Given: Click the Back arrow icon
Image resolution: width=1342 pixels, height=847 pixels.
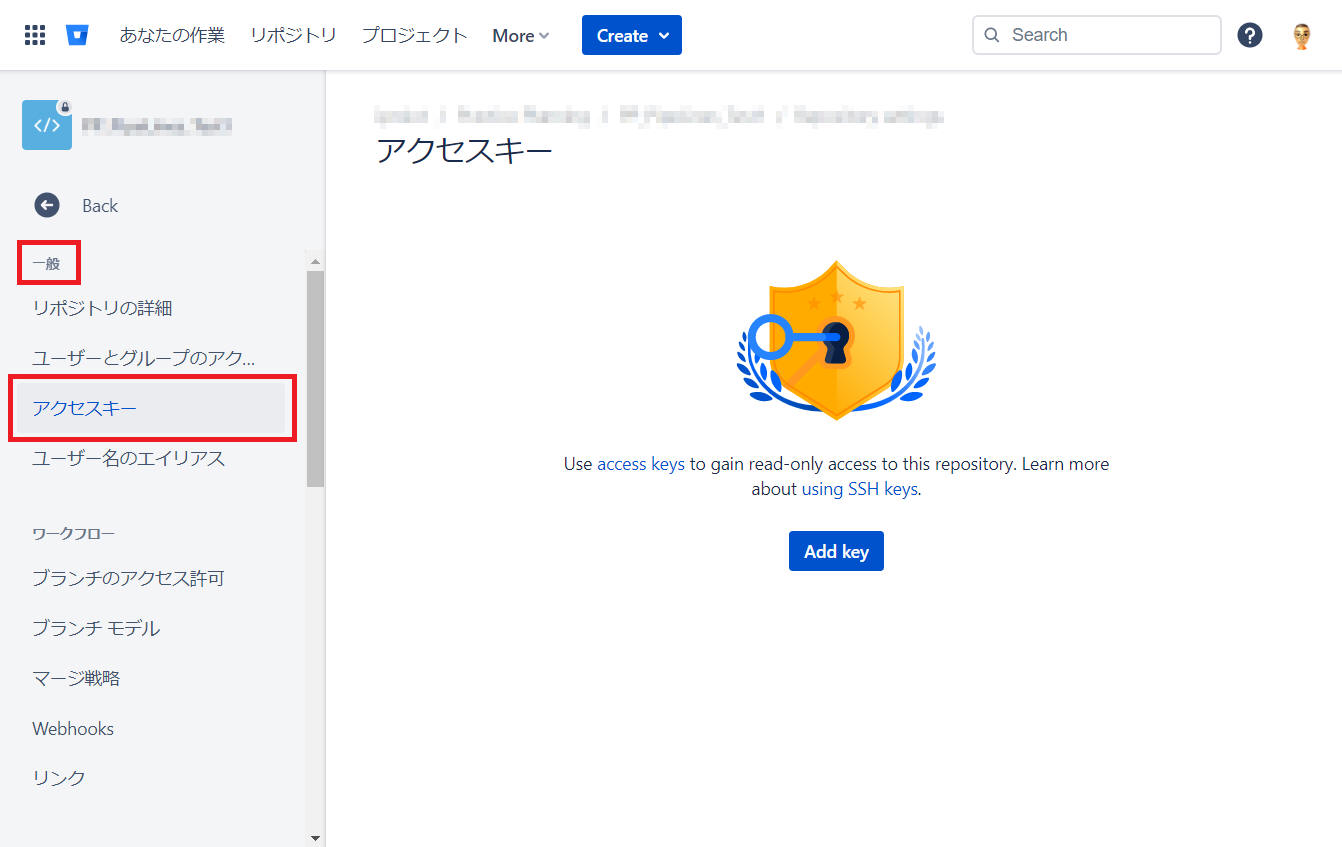Looking at the screenshot, I should click(47, 205).
